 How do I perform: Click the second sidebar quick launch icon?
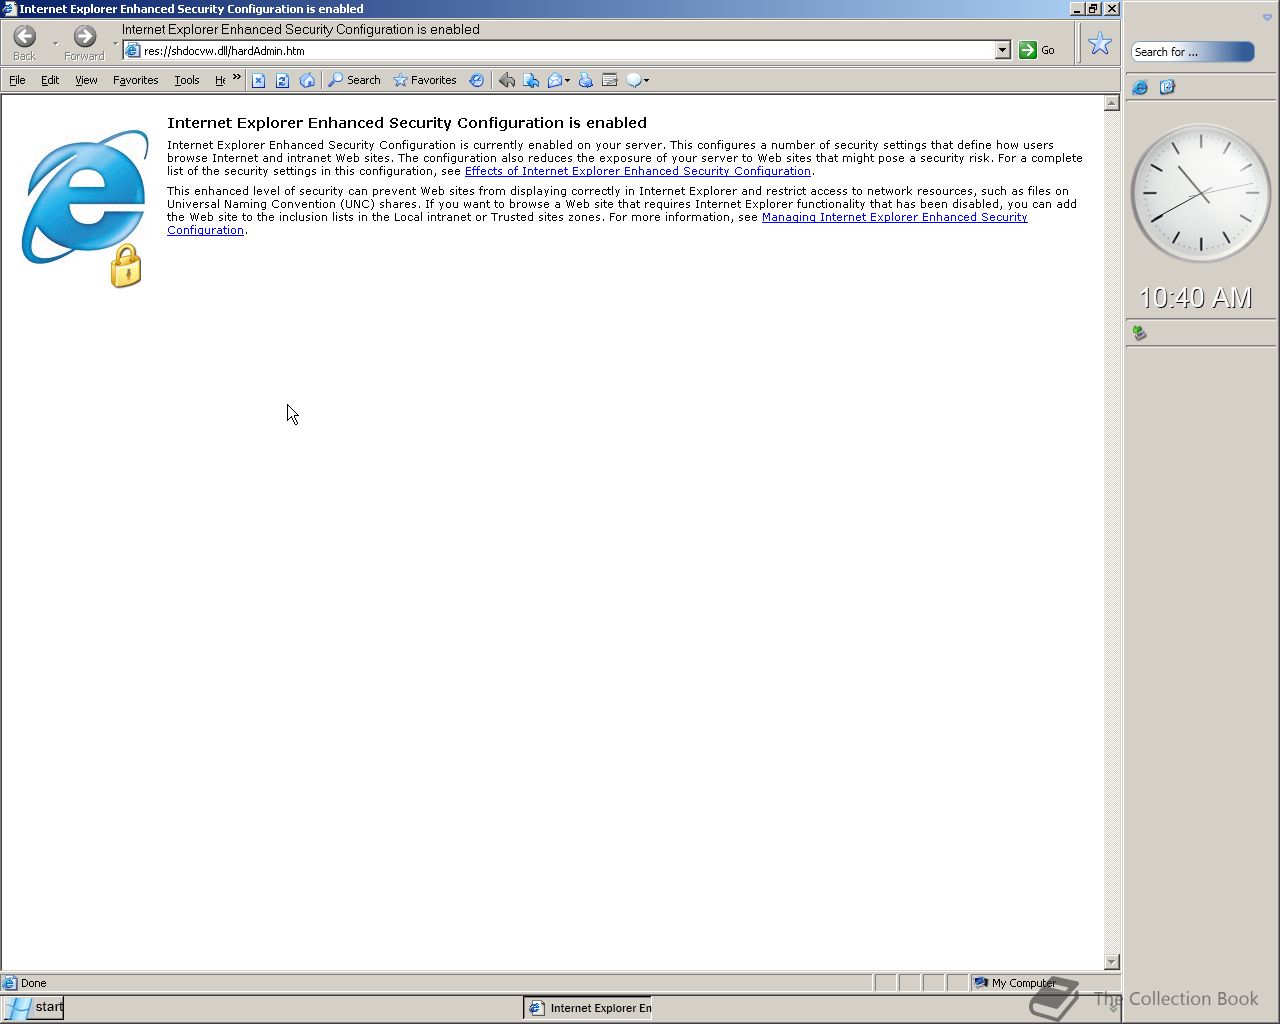pos(1167,87)
